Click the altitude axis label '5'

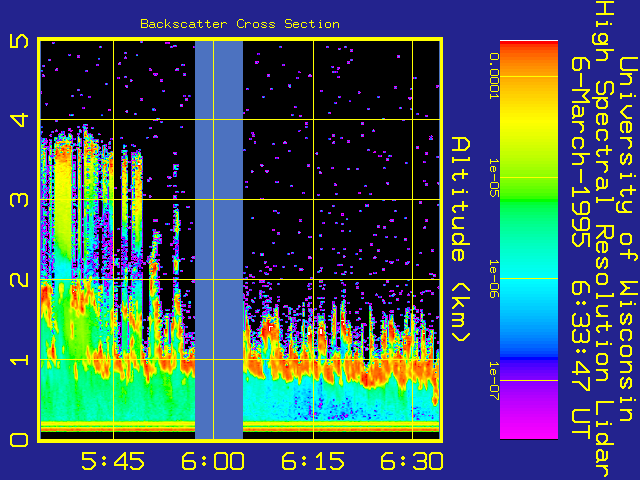click(x=19, y=41)
